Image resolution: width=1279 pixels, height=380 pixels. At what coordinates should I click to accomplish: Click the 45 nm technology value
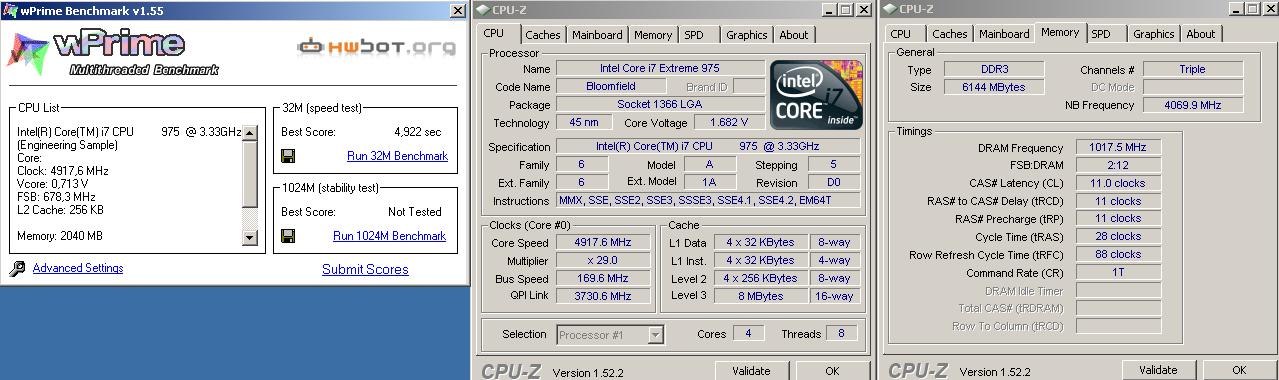(x=584, y=123)
